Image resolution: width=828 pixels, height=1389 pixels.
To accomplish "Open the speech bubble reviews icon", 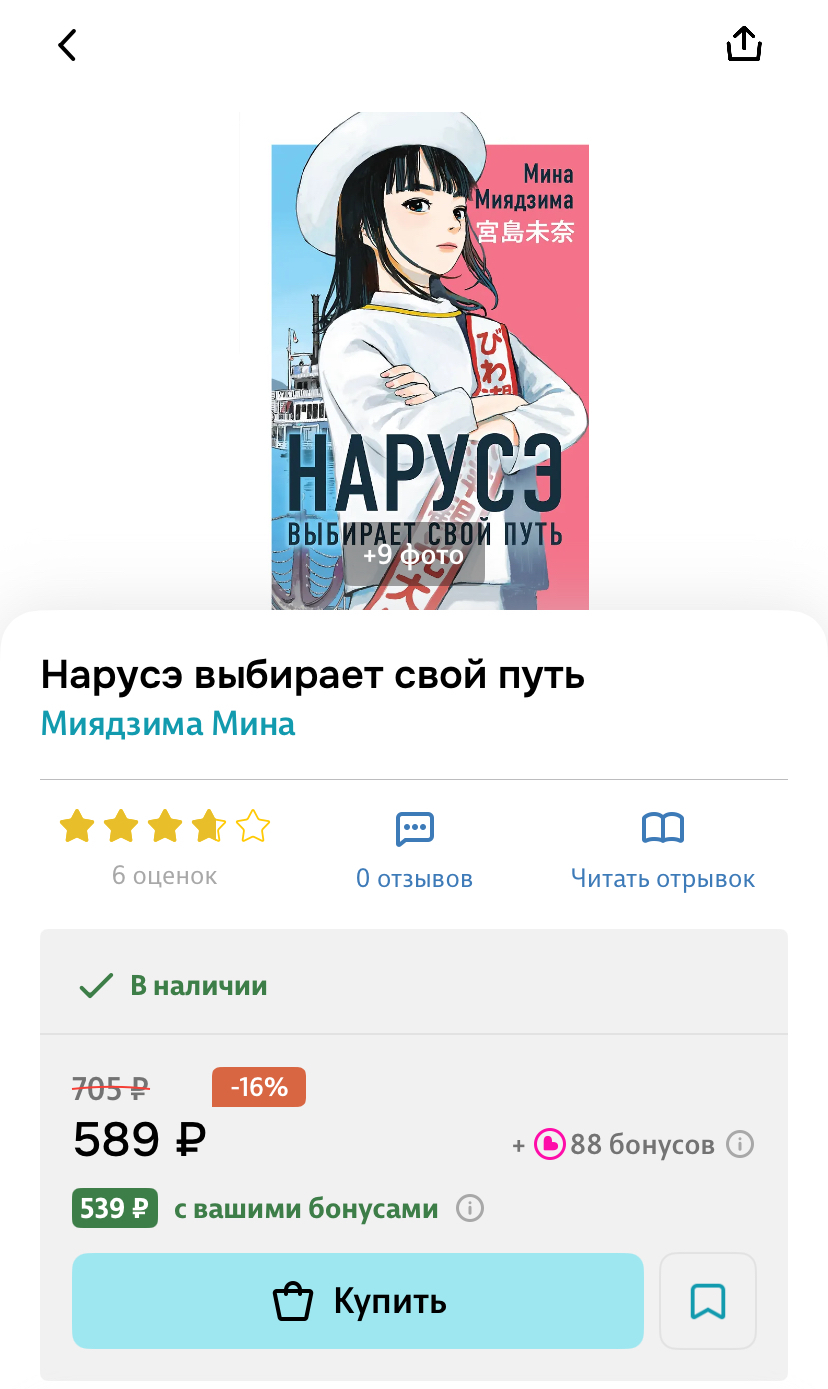I will click(x=415, y=828).
